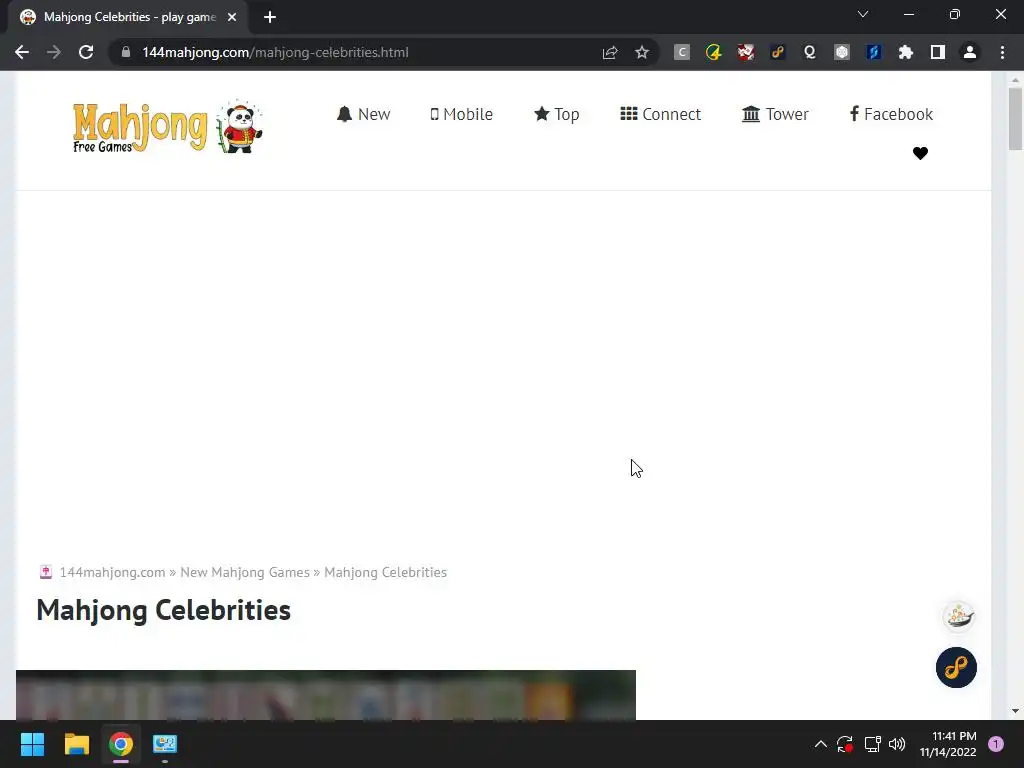Open the Windows Start menu
The image size is (1024, 768).
33,744
